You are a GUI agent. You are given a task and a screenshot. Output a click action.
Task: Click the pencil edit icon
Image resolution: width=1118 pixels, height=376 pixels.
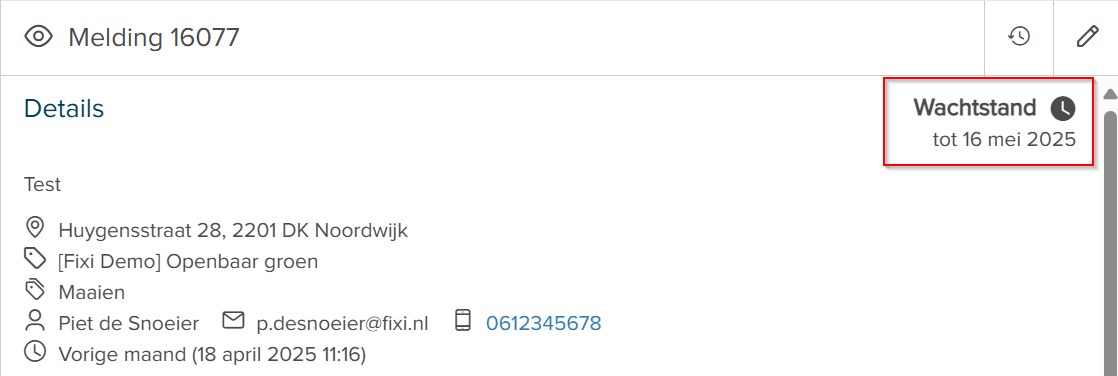(1087, 36)
